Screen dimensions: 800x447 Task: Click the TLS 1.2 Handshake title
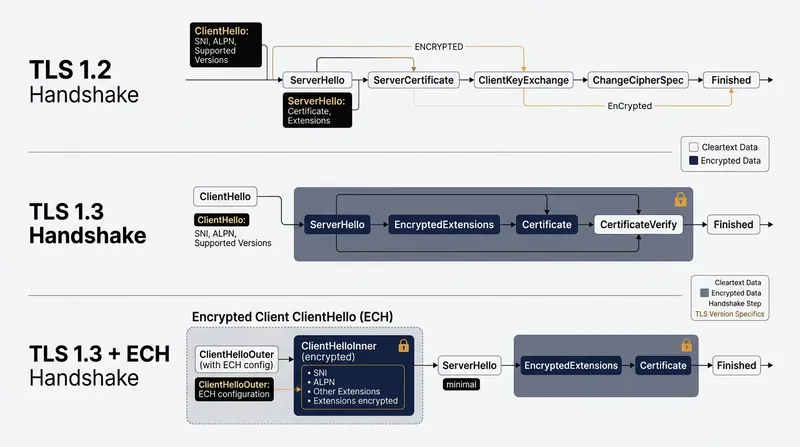(x=84, y=82)
